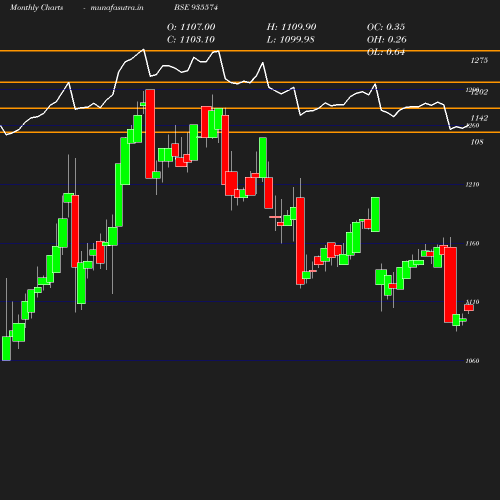Click the 1202 level label

480,92
